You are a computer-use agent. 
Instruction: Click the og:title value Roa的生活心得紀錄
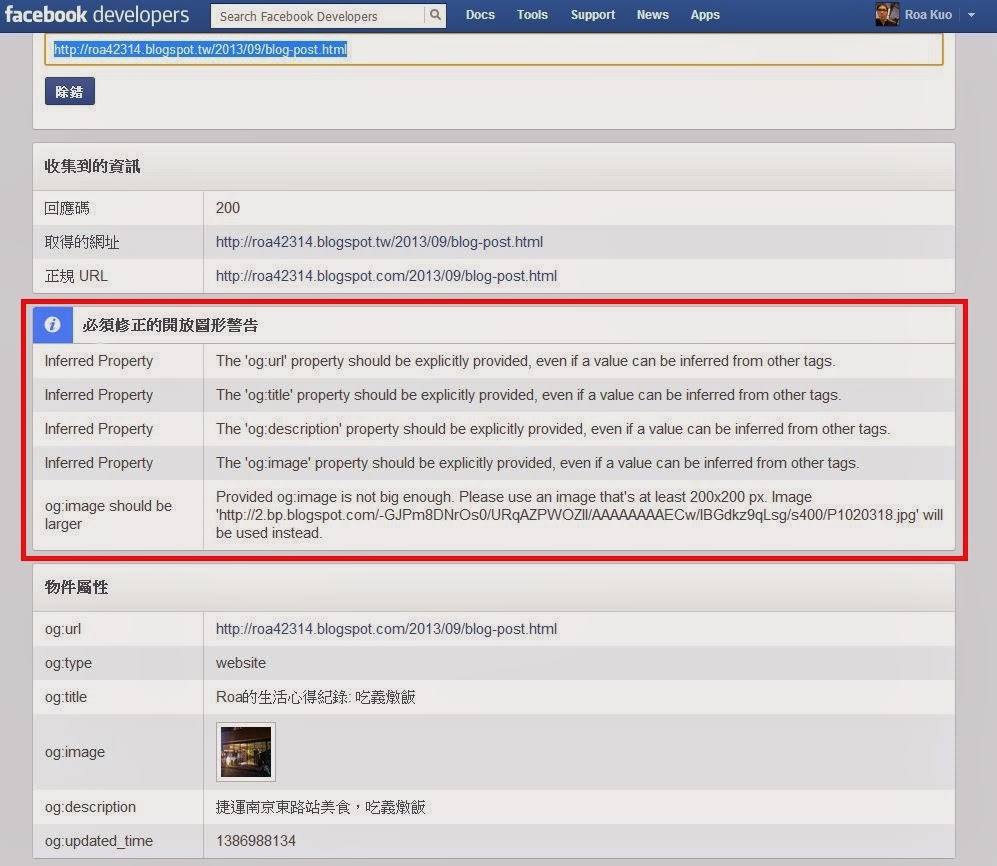click(315, 697)
